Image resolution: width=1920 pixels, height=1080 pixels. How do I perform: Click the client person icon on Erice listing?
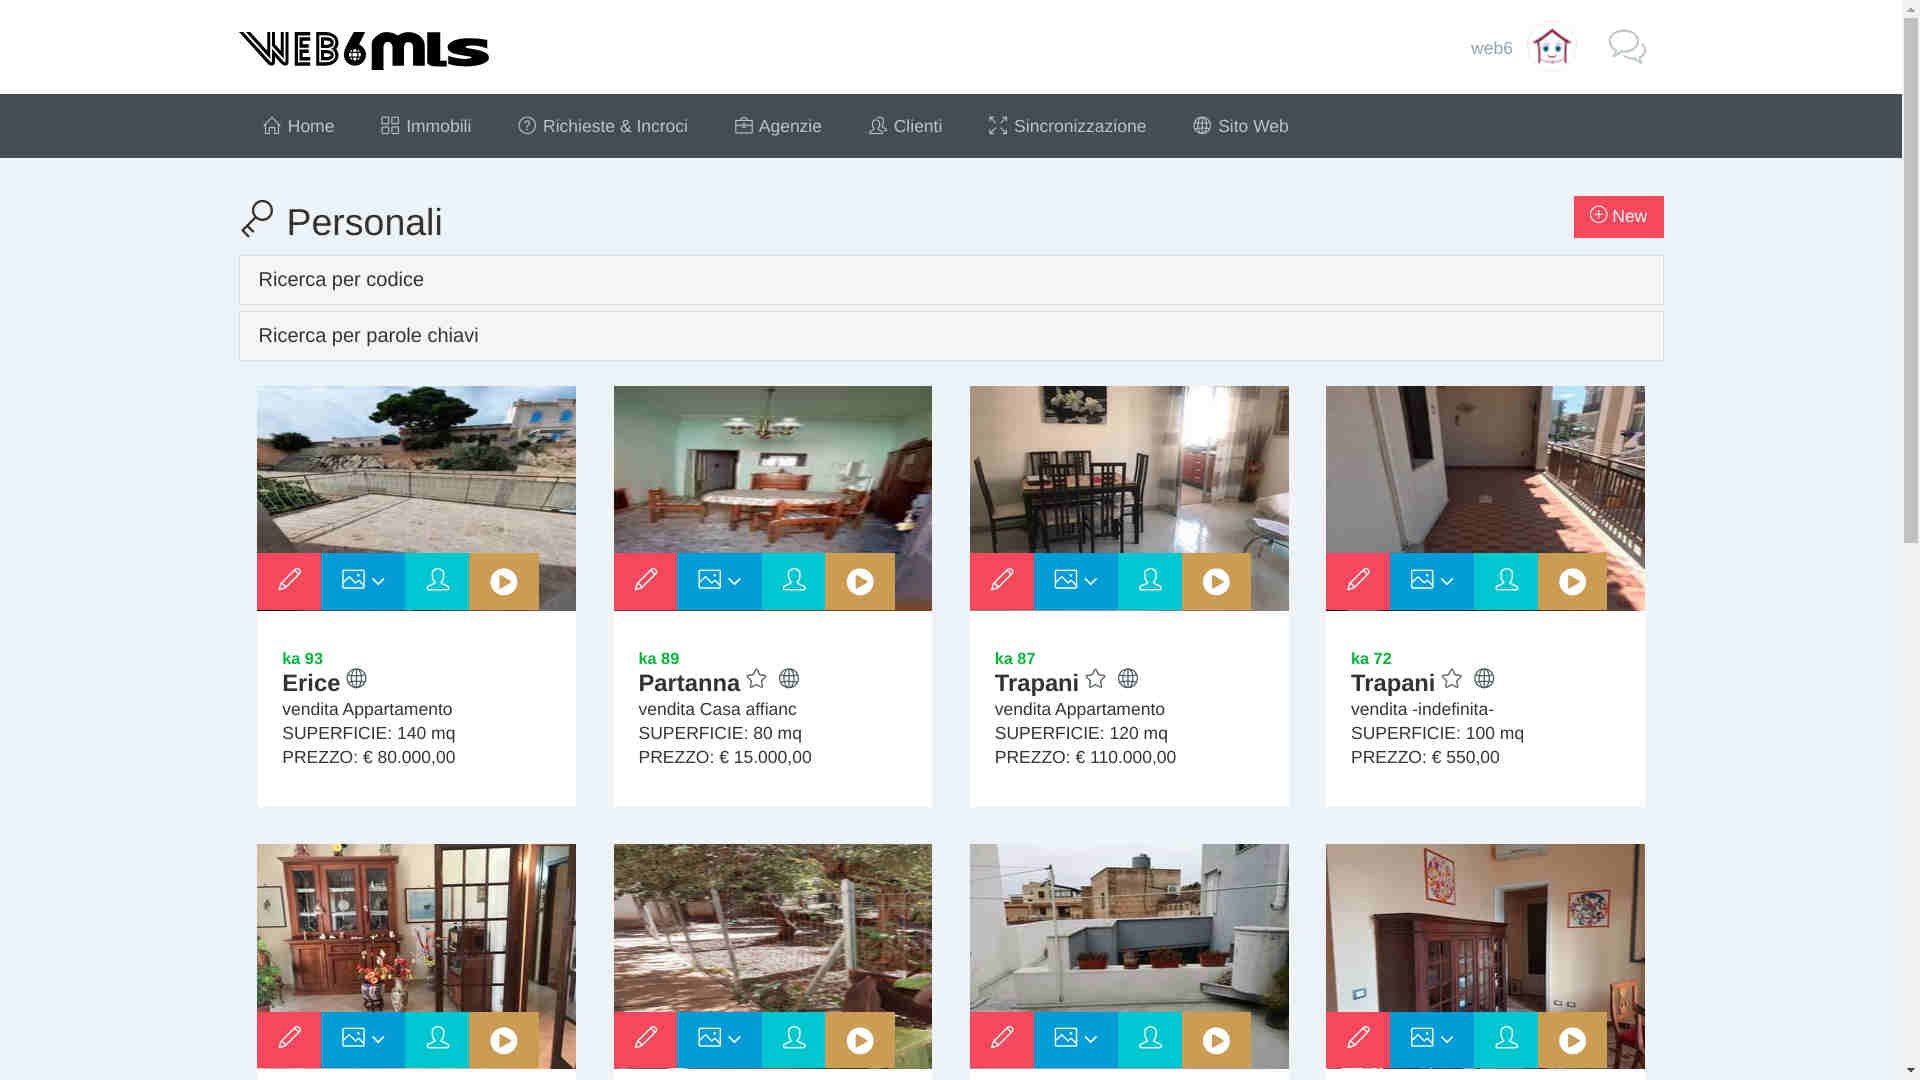tap(437, 581)
